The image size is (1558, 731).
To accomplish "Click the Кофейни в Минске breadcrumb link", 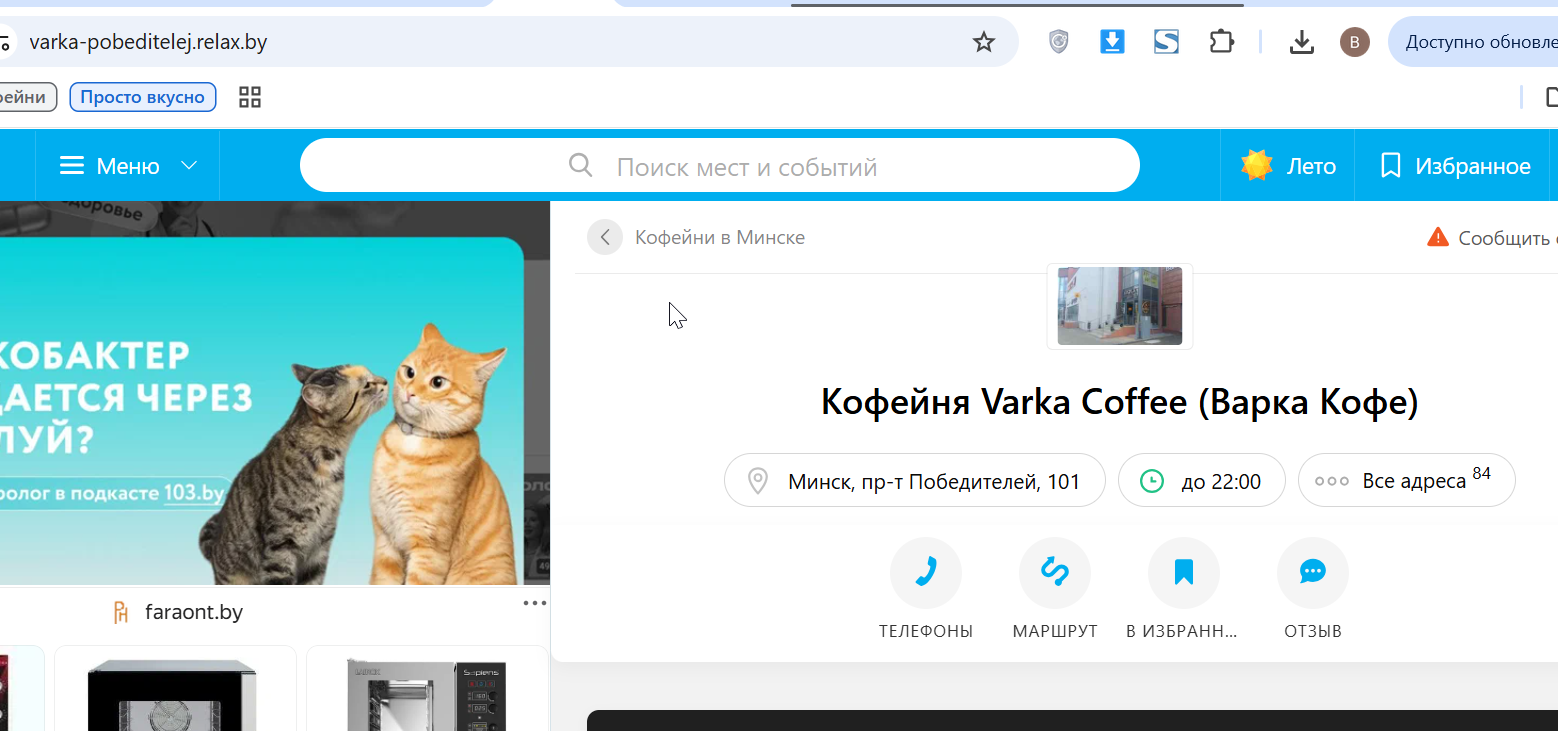I will [x=720, y=237].
